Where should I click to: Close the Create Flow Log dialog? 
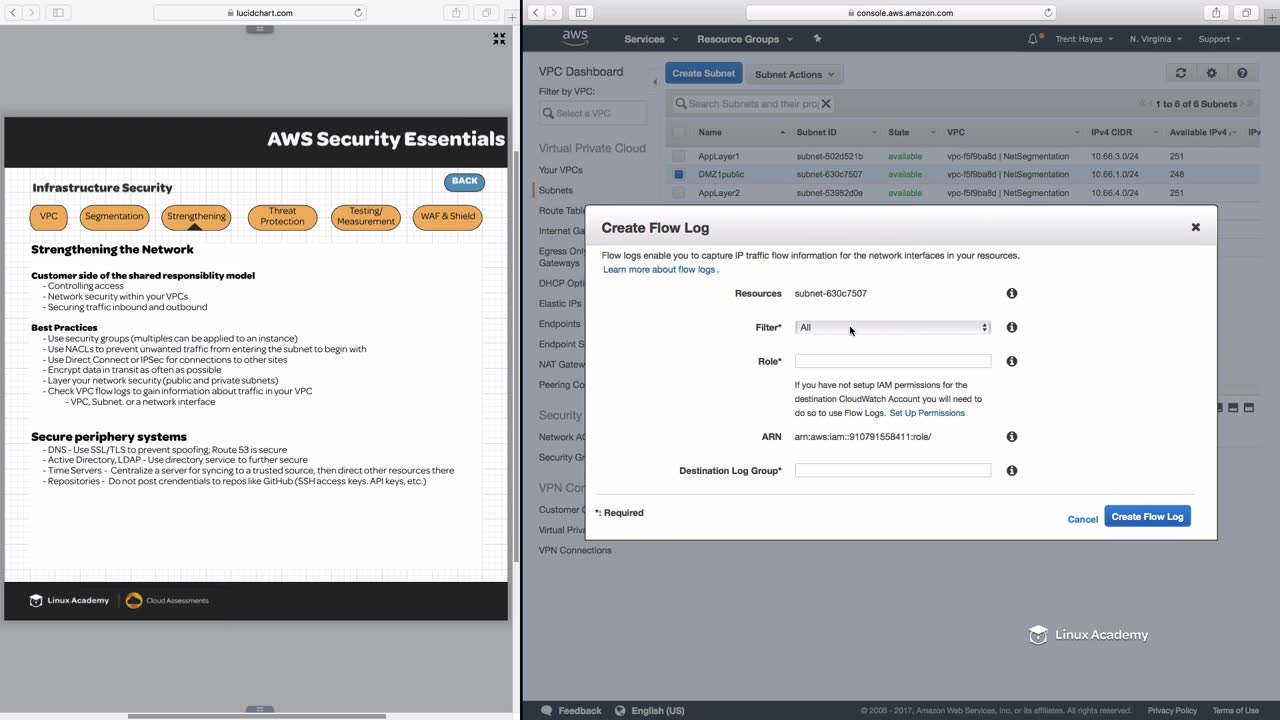1195,227
